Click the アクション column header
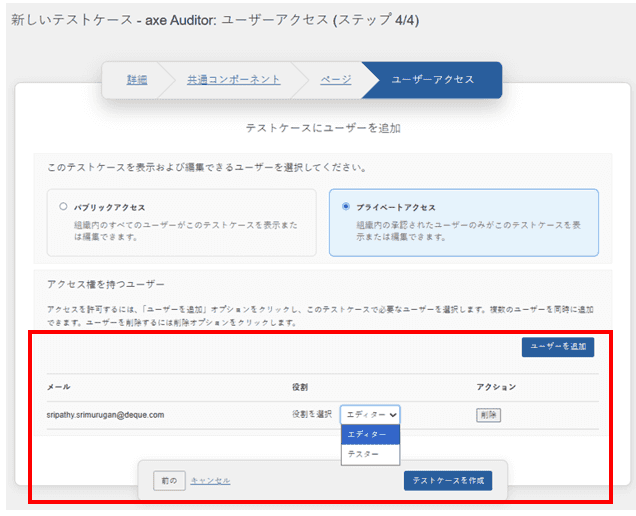The image size is (636, 516). [x=496, y=386]
